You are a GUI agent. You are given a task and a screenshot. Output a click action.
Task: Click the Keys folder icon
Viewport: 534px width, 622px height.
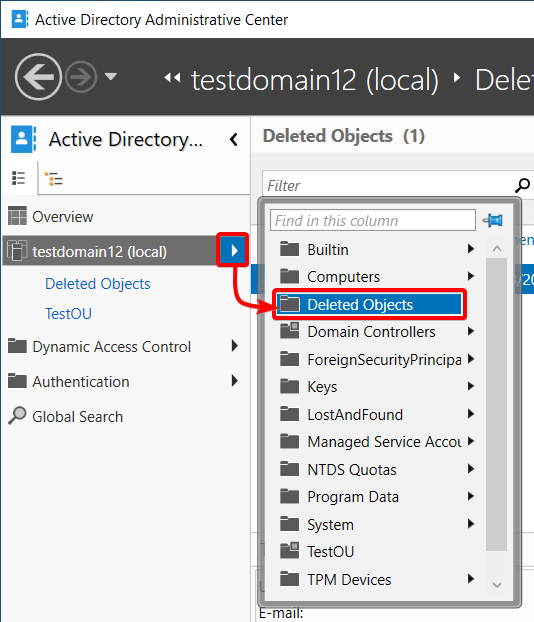coord(290,386)
